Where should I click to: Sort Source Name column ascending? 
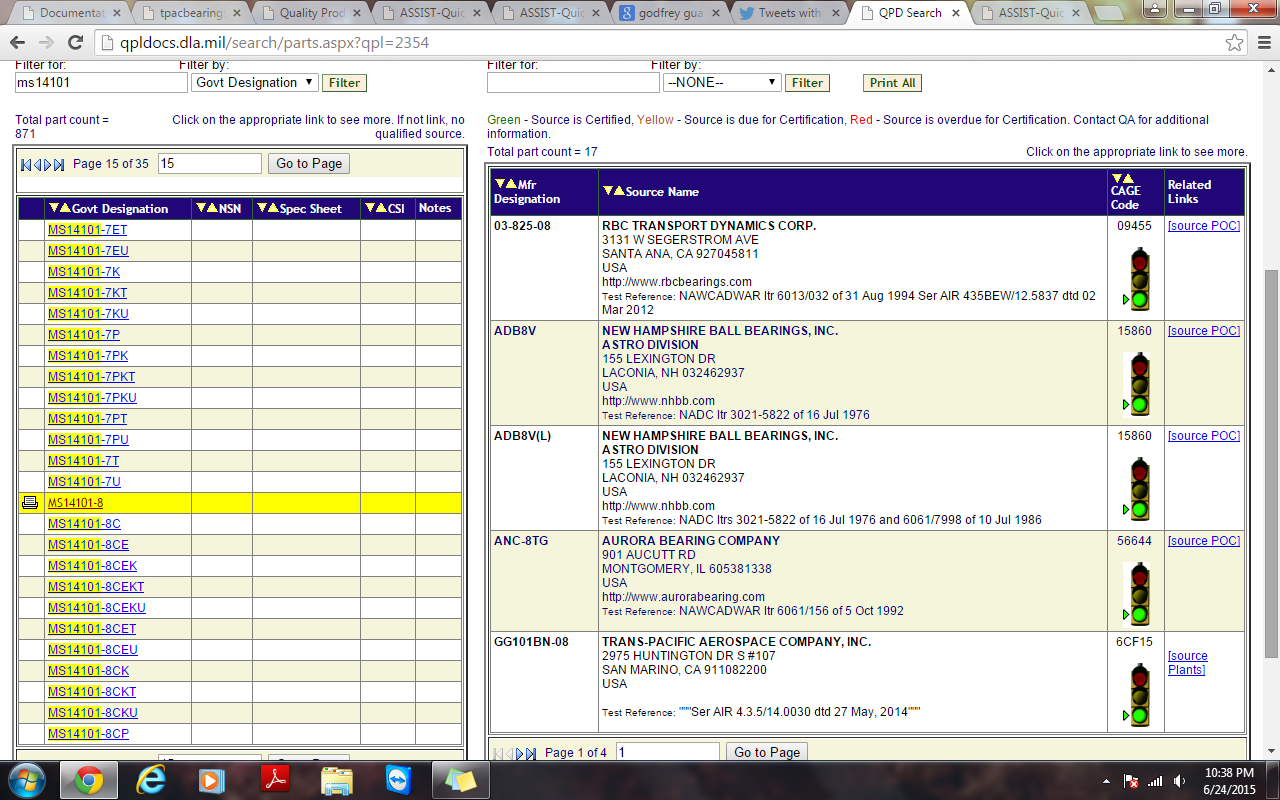click(619, 191)
